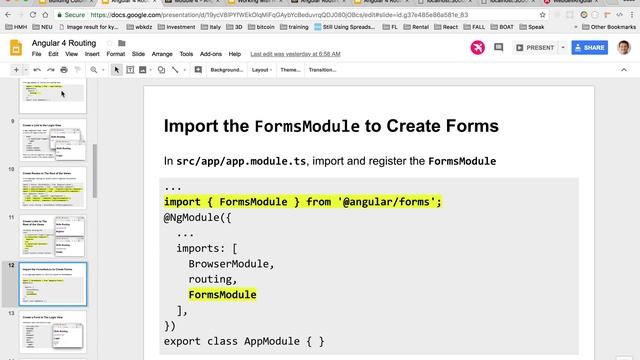Open the Image result for ky bookmark
The image size is (640, 360).
[89, 27]
